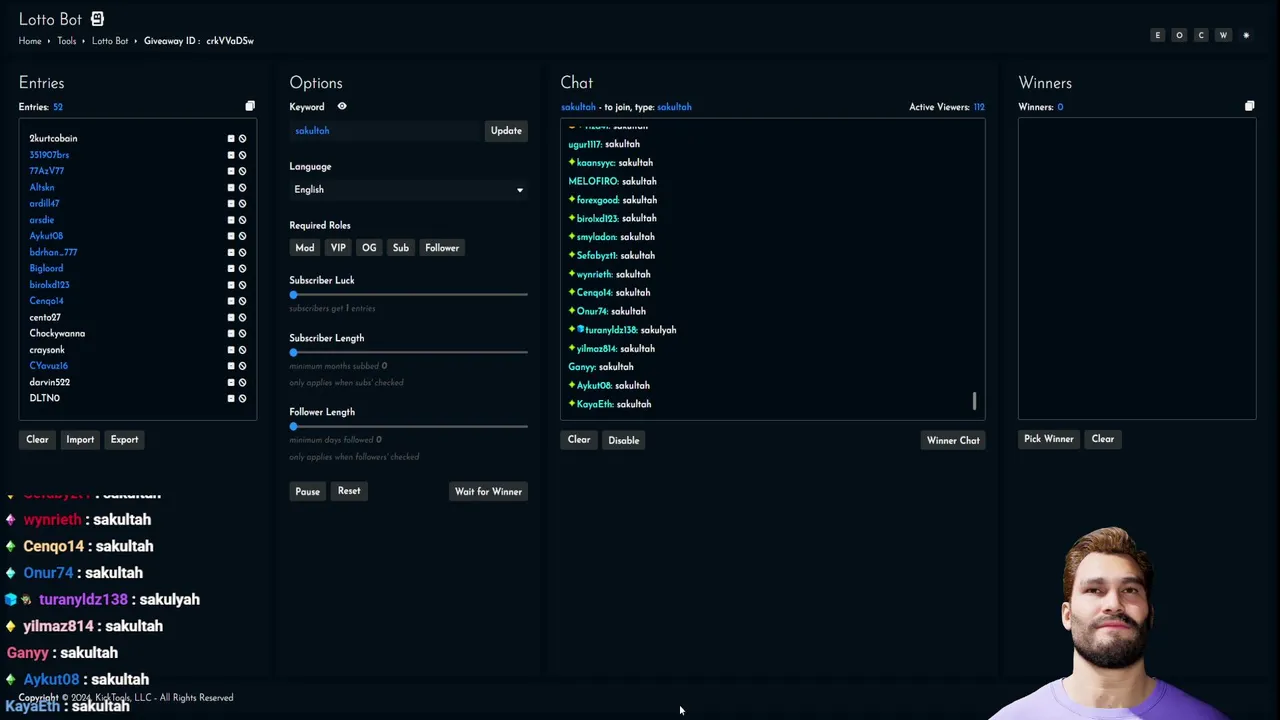Image resolution: width=1280 pixels, height=720 pixels.
Task: Click the KayaEth username in chat panel
Action: coord(595,405)
